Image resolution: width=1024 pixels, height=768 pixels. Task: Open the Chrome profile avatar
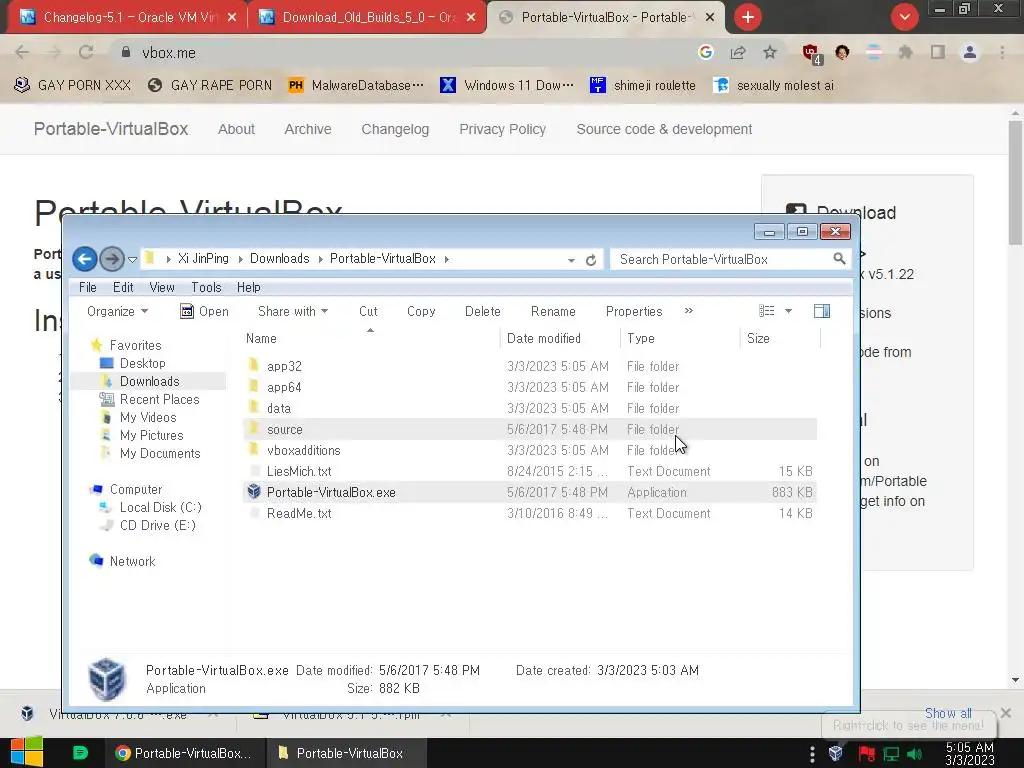(x=970, y=53)
